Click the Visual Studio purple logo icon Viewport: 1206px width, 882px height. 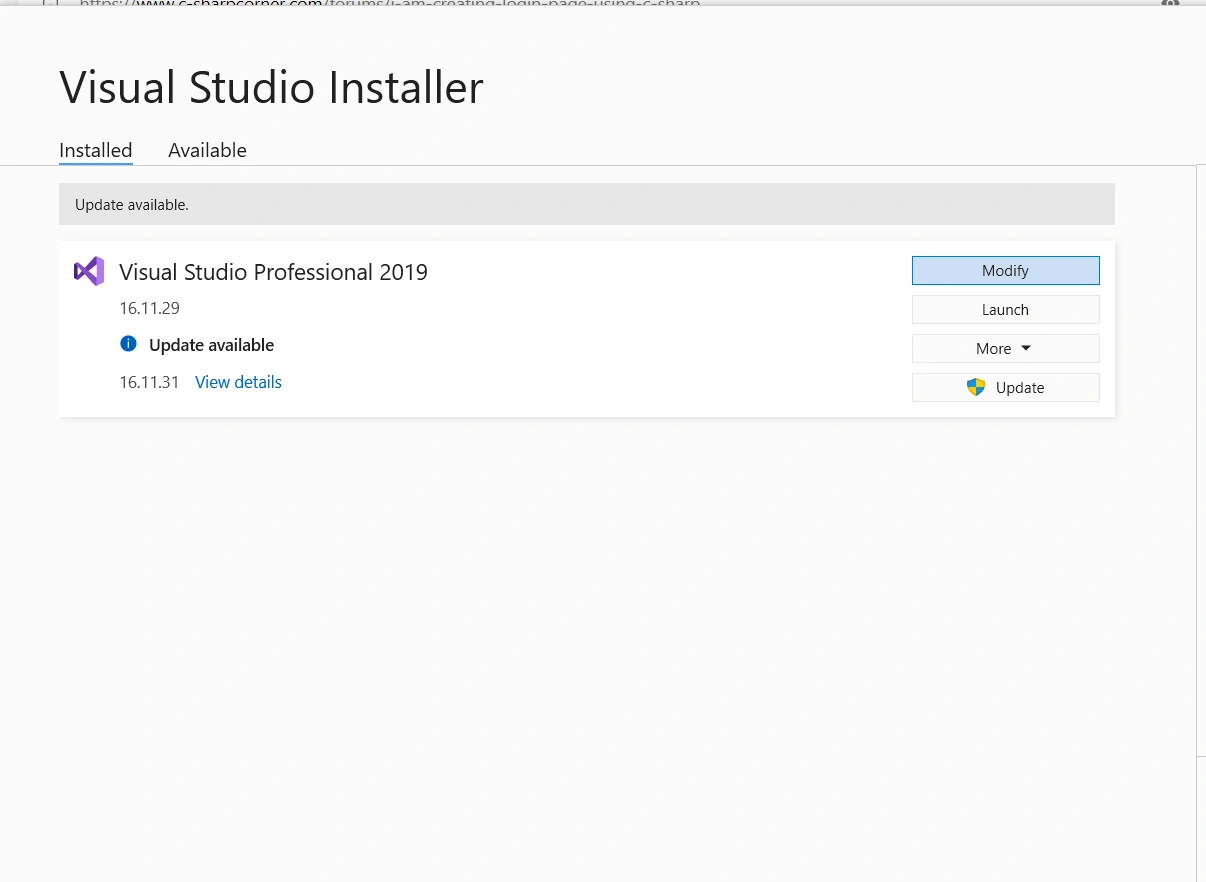pos(89,271)
